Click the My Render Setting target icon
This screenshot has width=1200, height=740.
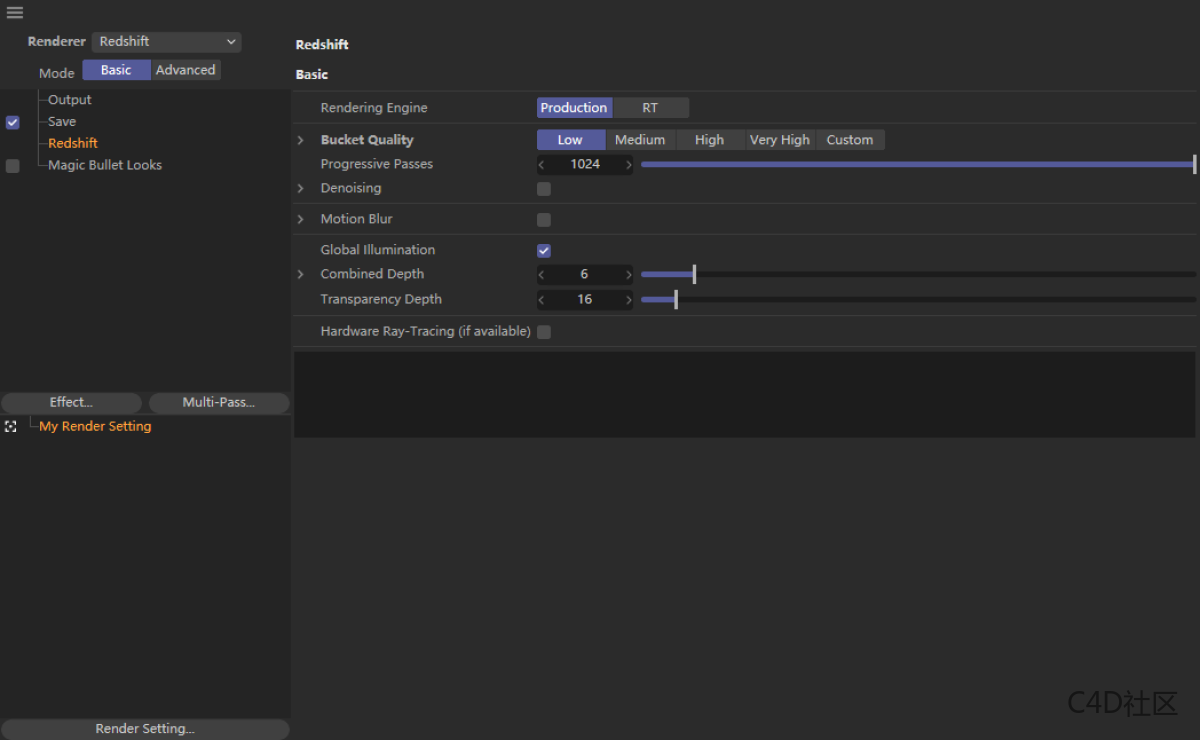(11, 426)
